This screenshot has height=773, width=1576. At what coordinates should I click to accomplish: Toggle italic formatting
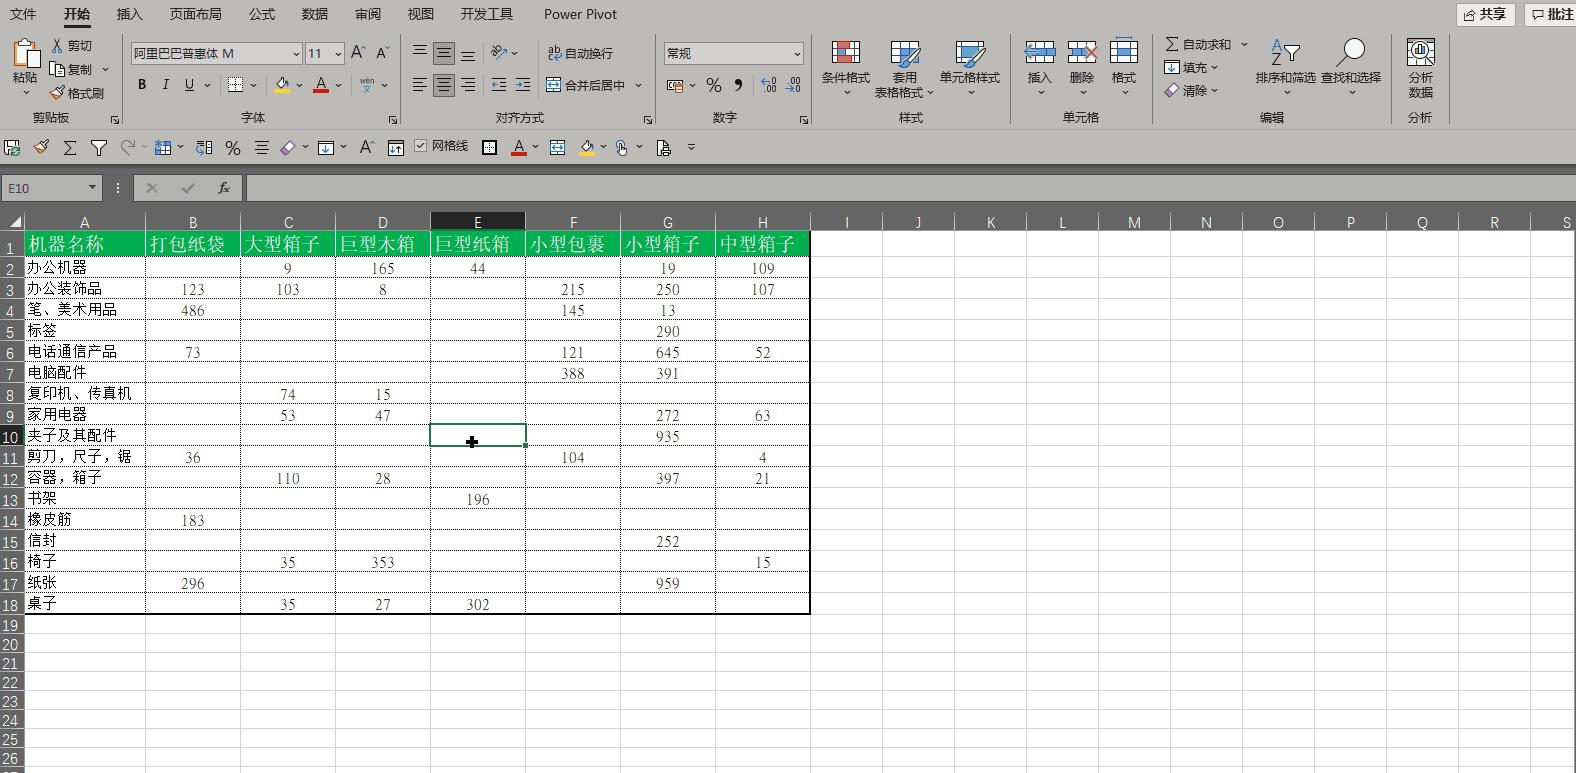pos(166,85)
